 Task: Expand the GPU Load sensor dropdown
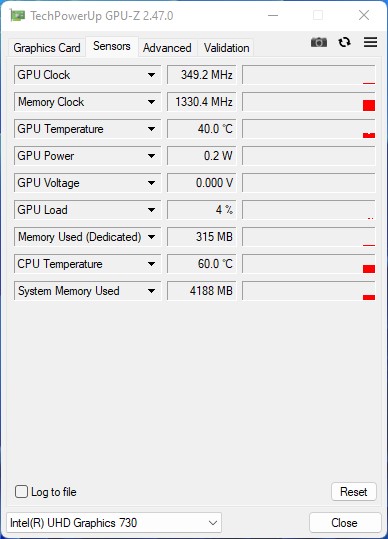pos(151,210)
